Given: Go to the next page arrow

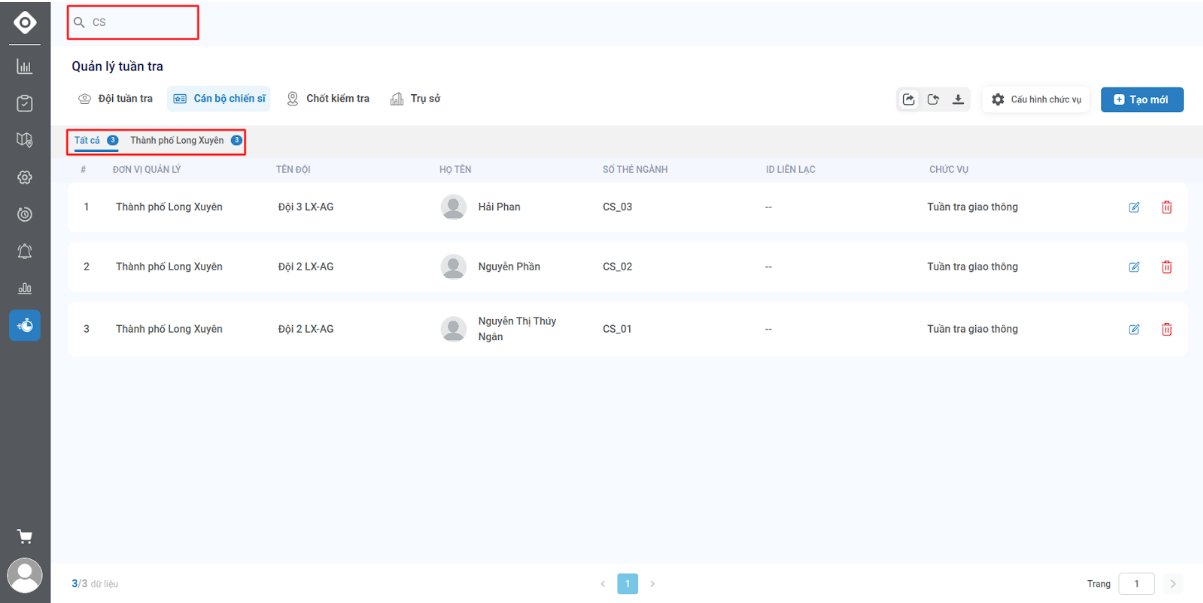Looking at the screenshot, I should point(653,583).
